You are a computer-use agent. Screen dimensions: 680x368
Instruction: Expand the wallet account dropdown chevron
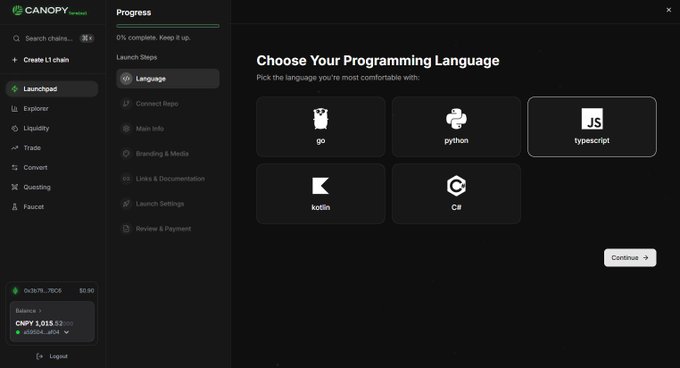coord(66,332)
